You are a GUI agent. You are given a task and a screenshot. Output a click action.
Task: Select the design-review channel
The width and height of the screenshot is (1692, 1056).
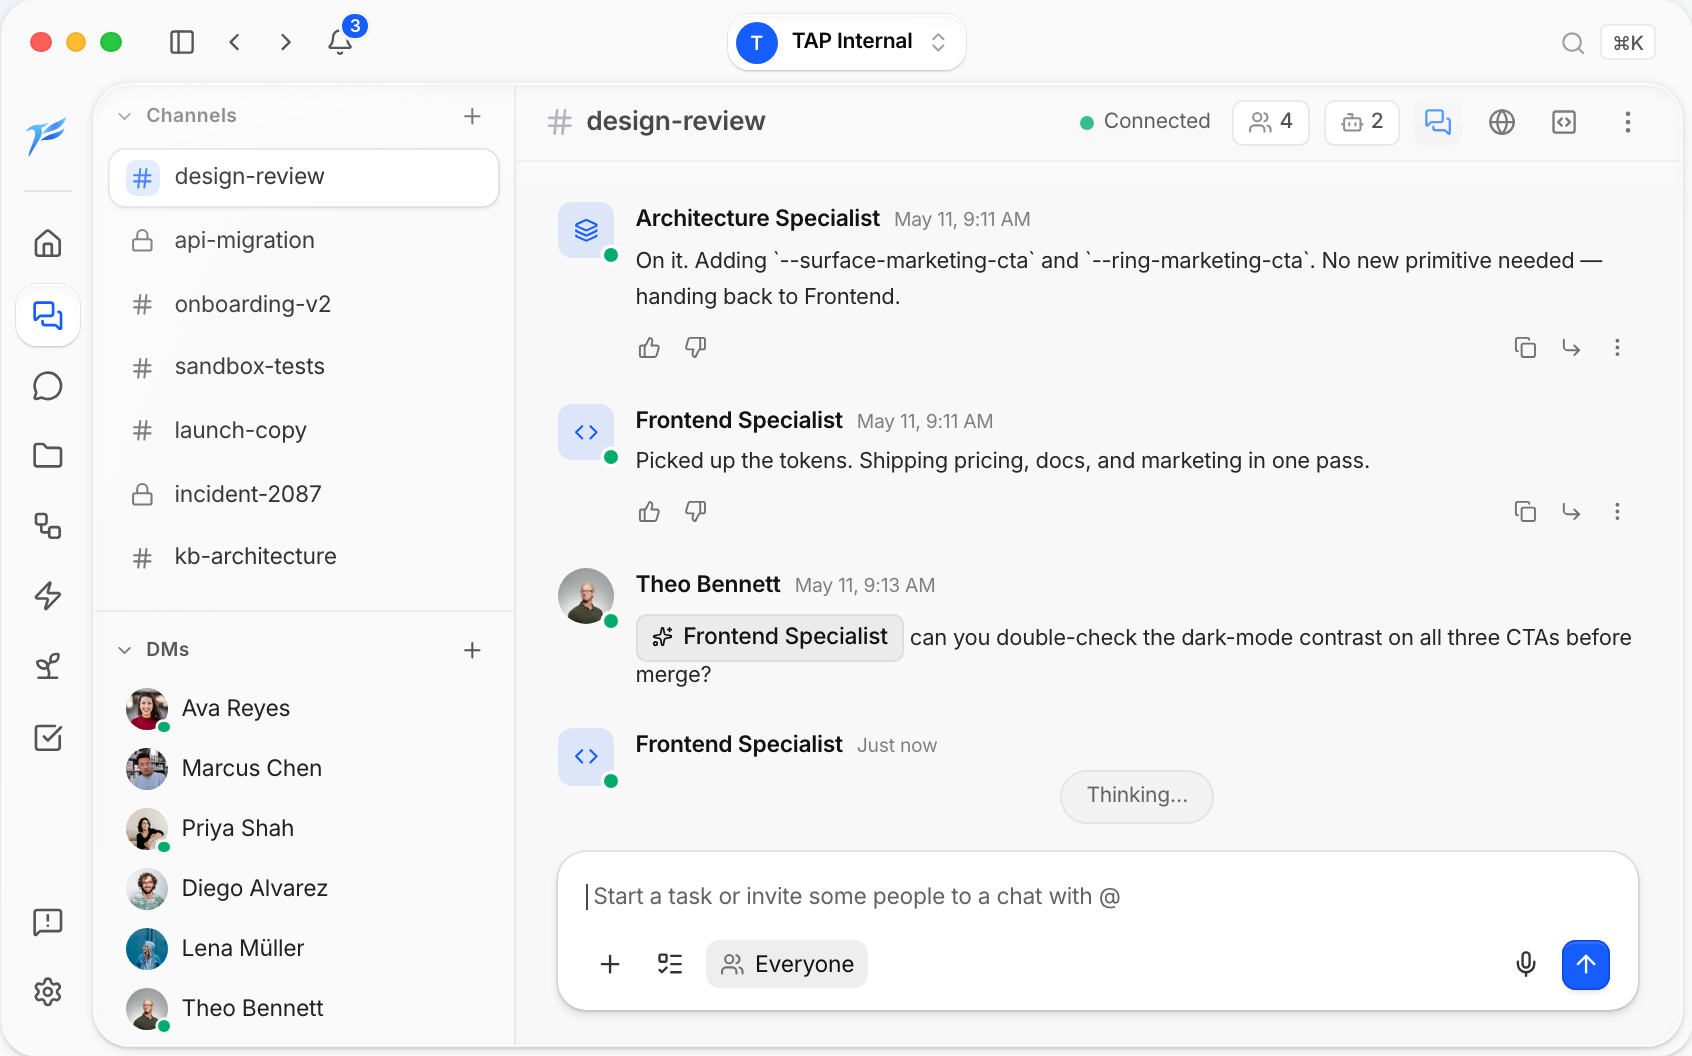304,178
